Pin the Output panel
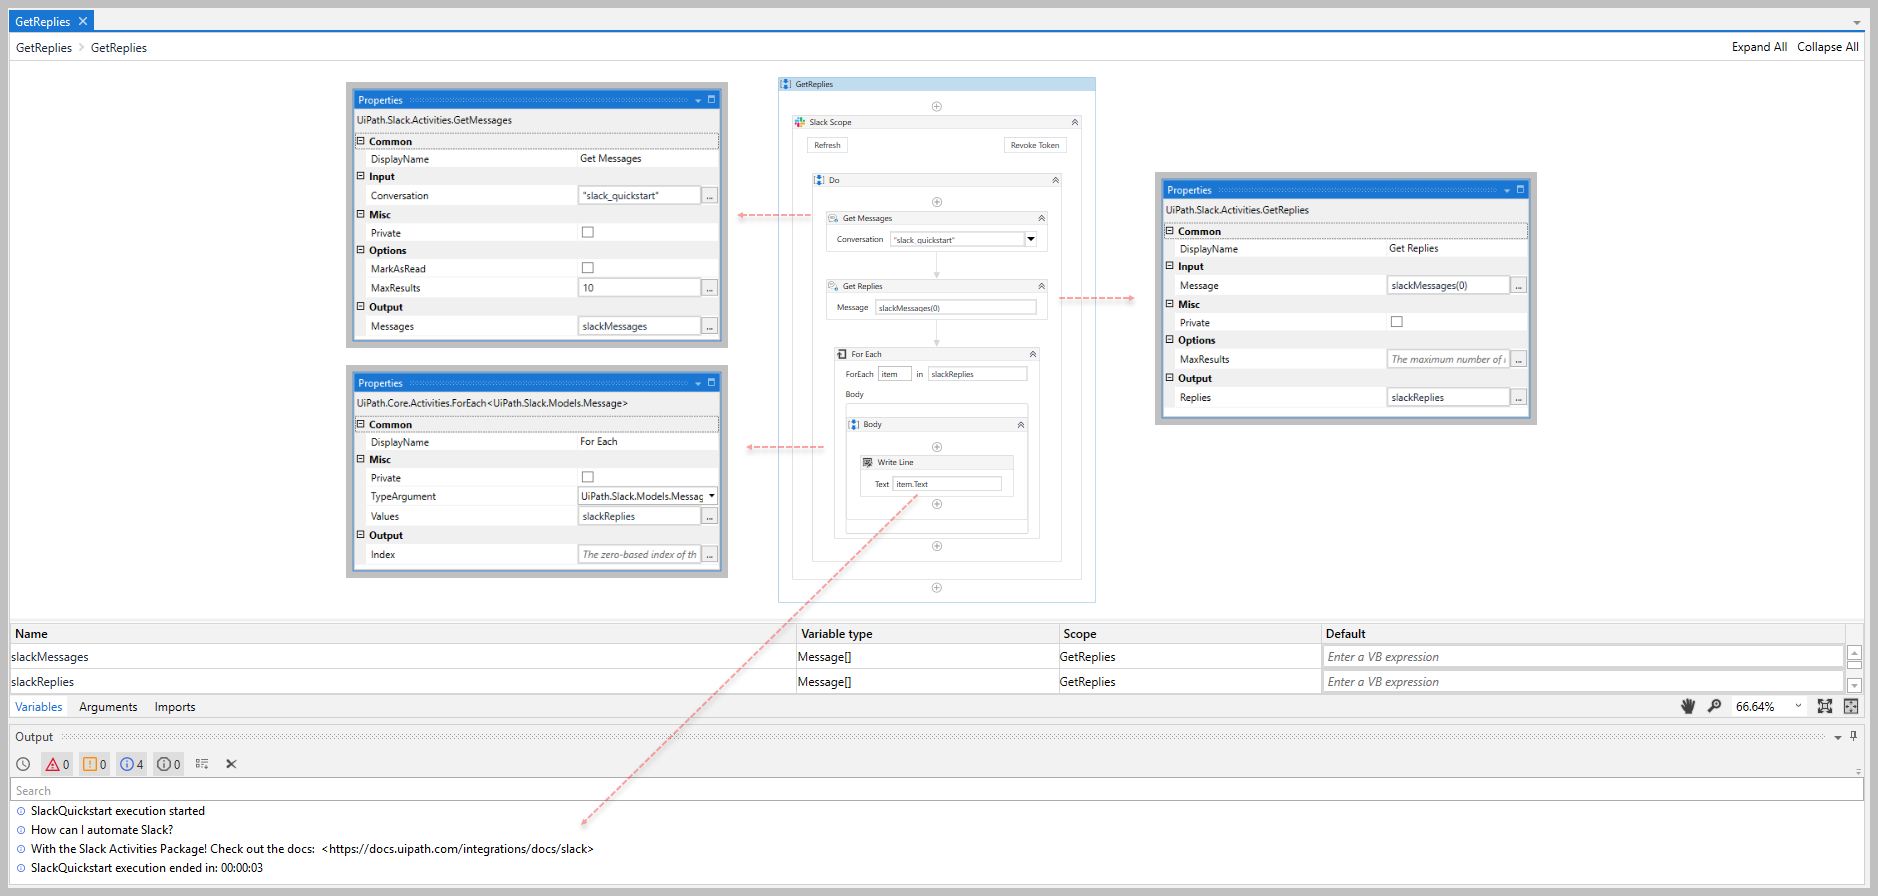 [1853, 736]
